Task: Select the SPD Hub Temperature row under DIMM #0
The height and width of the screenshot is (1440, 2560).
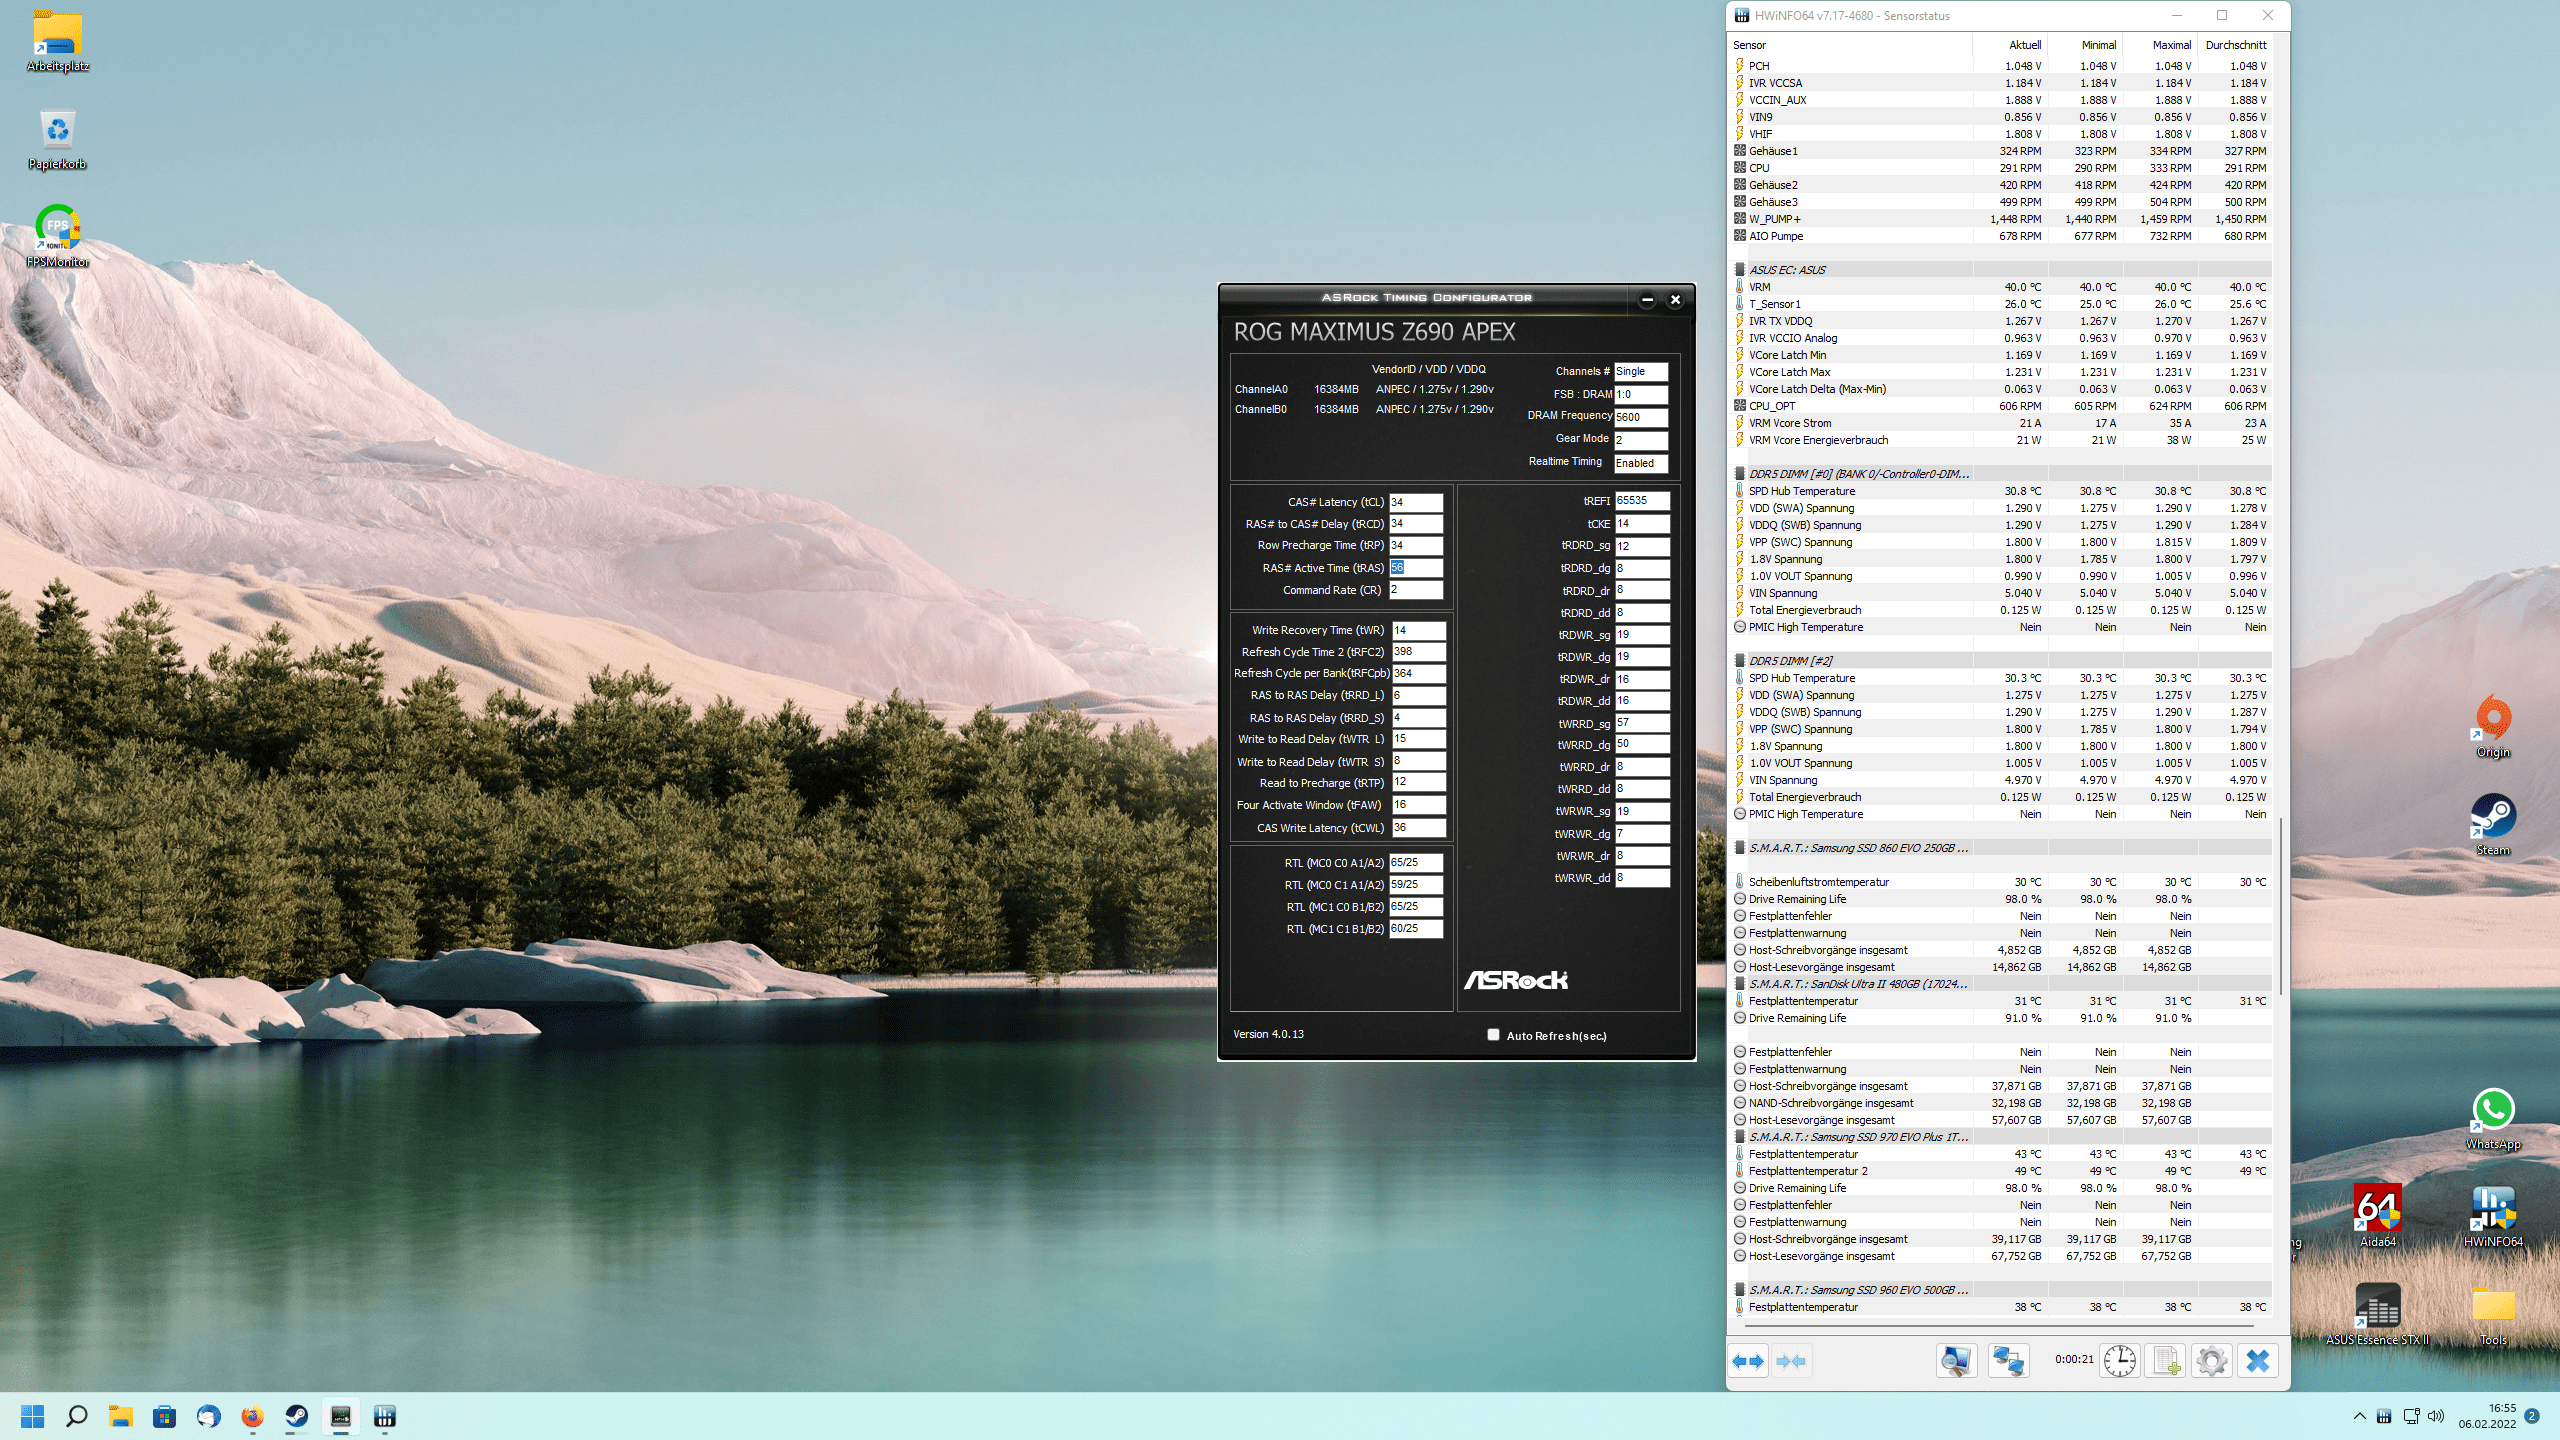Action: point(1801,491)
